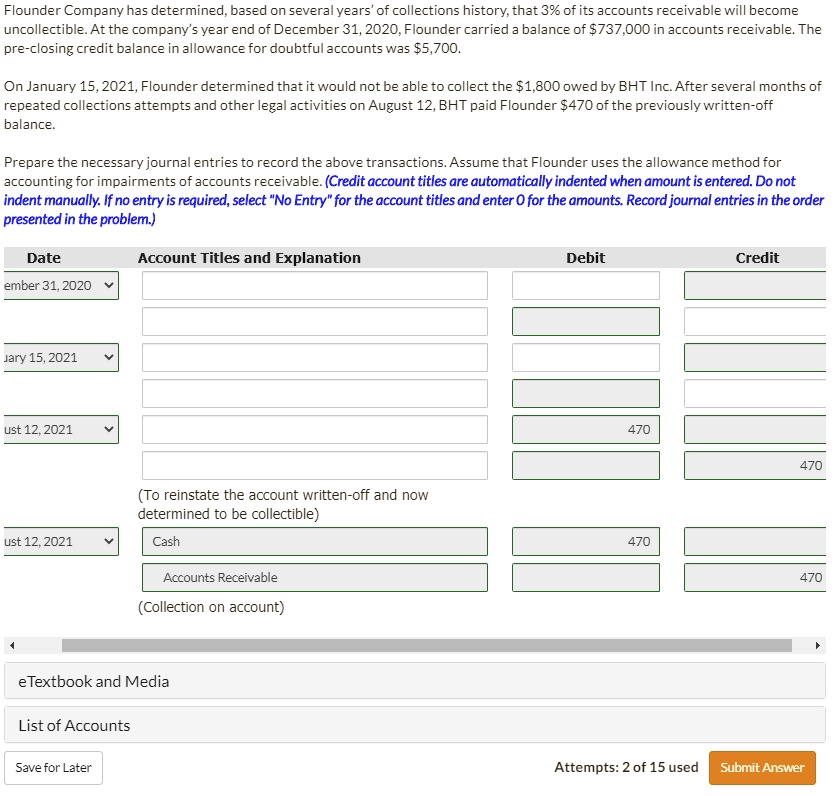Select debit field in January 15 first row
Viewport: 839px width, 796px height.
coord(585,357)
